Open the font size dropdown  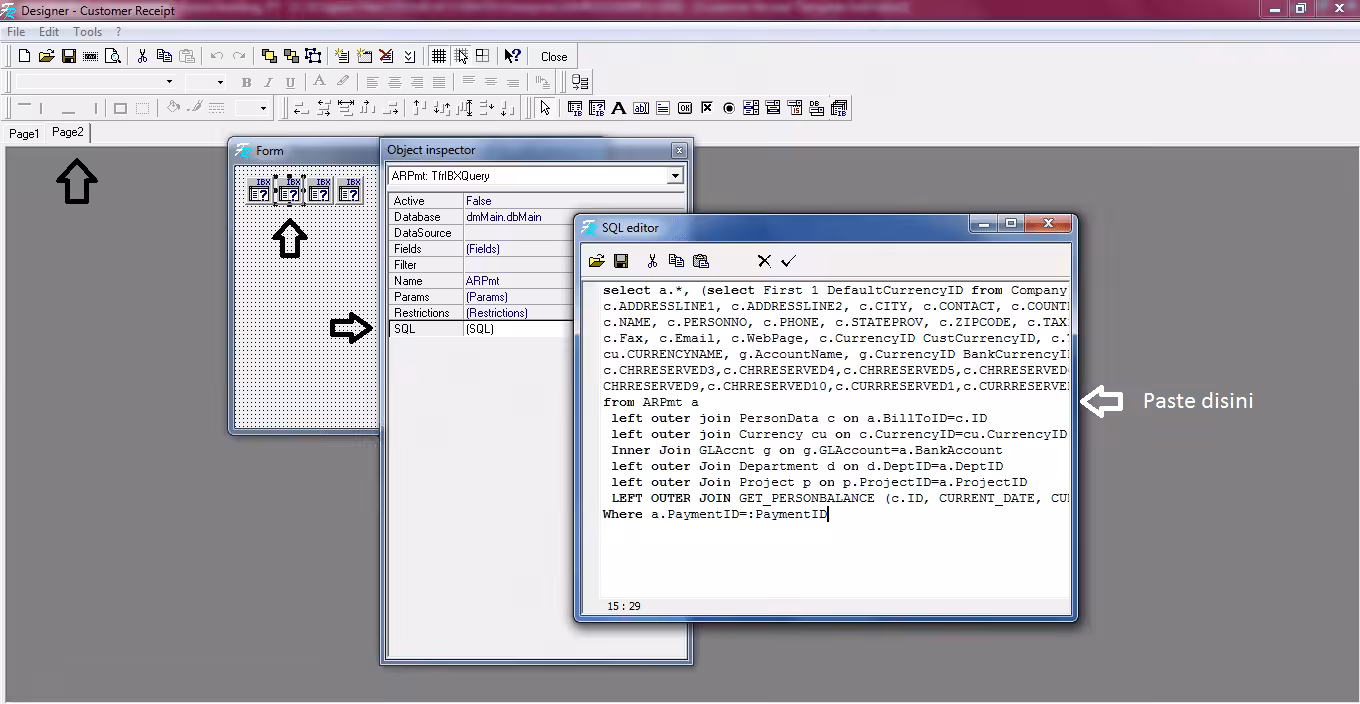point(218,82)
